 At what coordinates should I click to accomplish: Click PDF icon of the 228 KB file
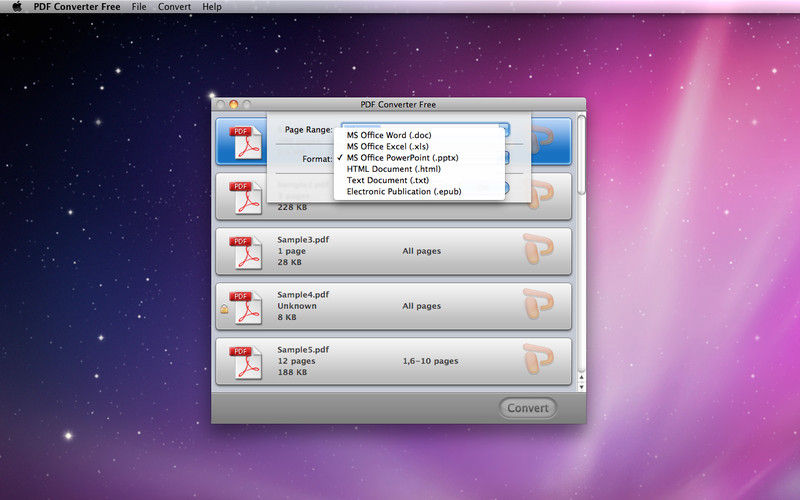coord(246,197)
